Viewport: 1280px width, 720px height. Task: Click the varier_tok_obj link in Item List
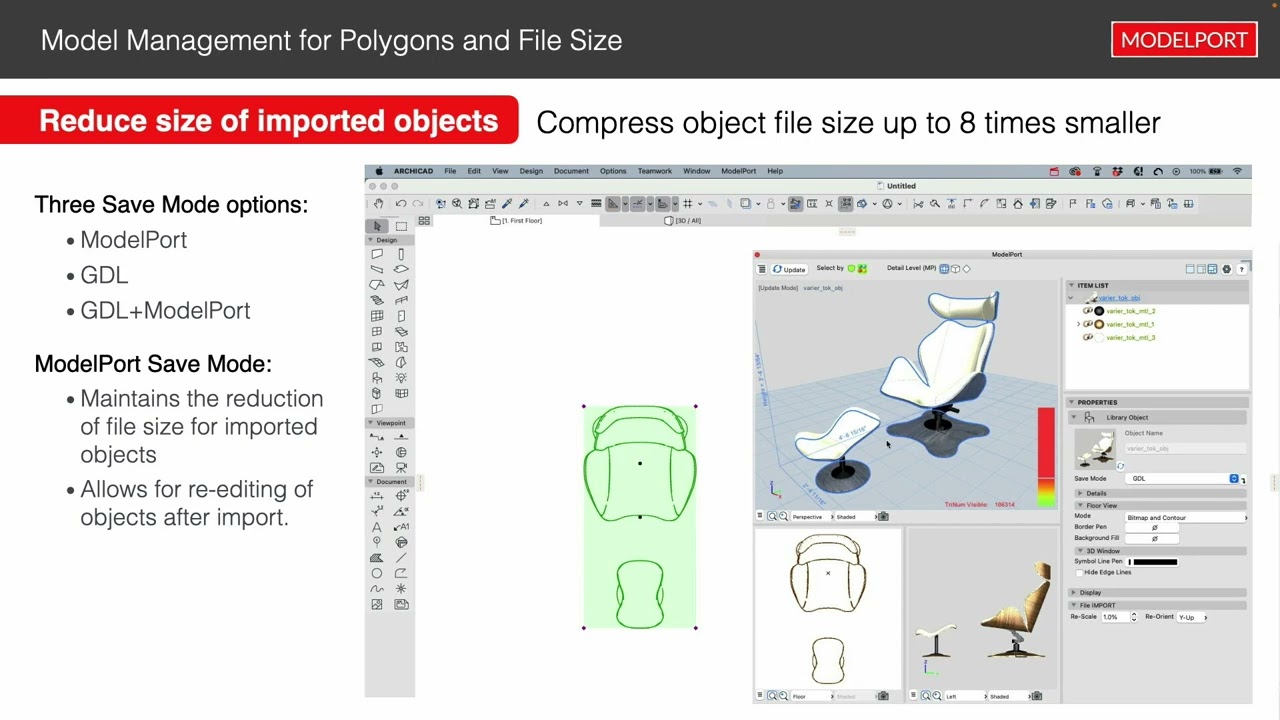tap(1119, 298)
